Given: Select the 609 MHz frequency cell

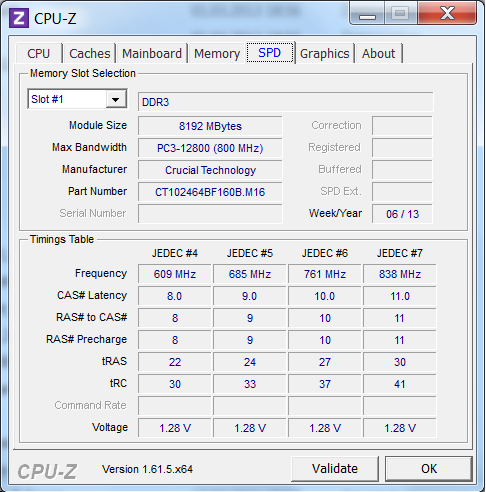Looking at the screenshot, I should [x=175, y=274].
